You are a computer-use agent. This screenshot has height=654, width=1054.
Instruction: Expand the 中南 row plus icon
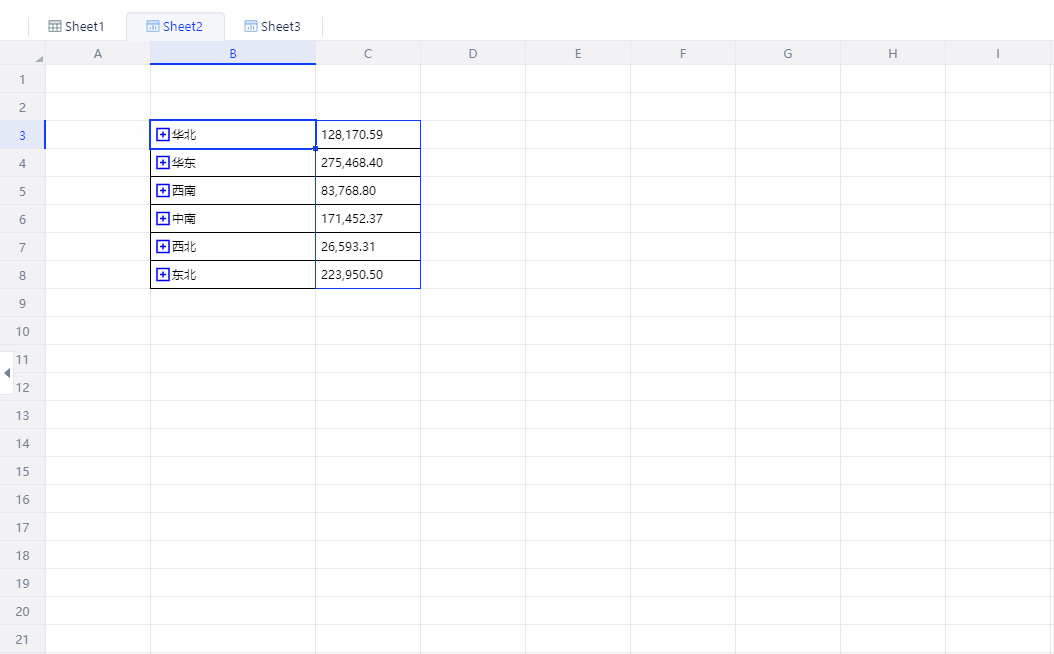tap(163, 219)
